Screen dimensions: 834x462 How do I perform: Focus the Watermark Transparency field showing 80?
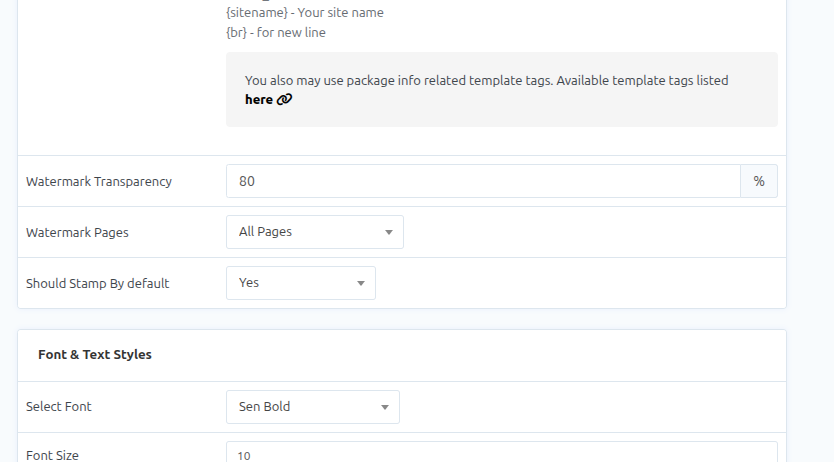(482, 181)
